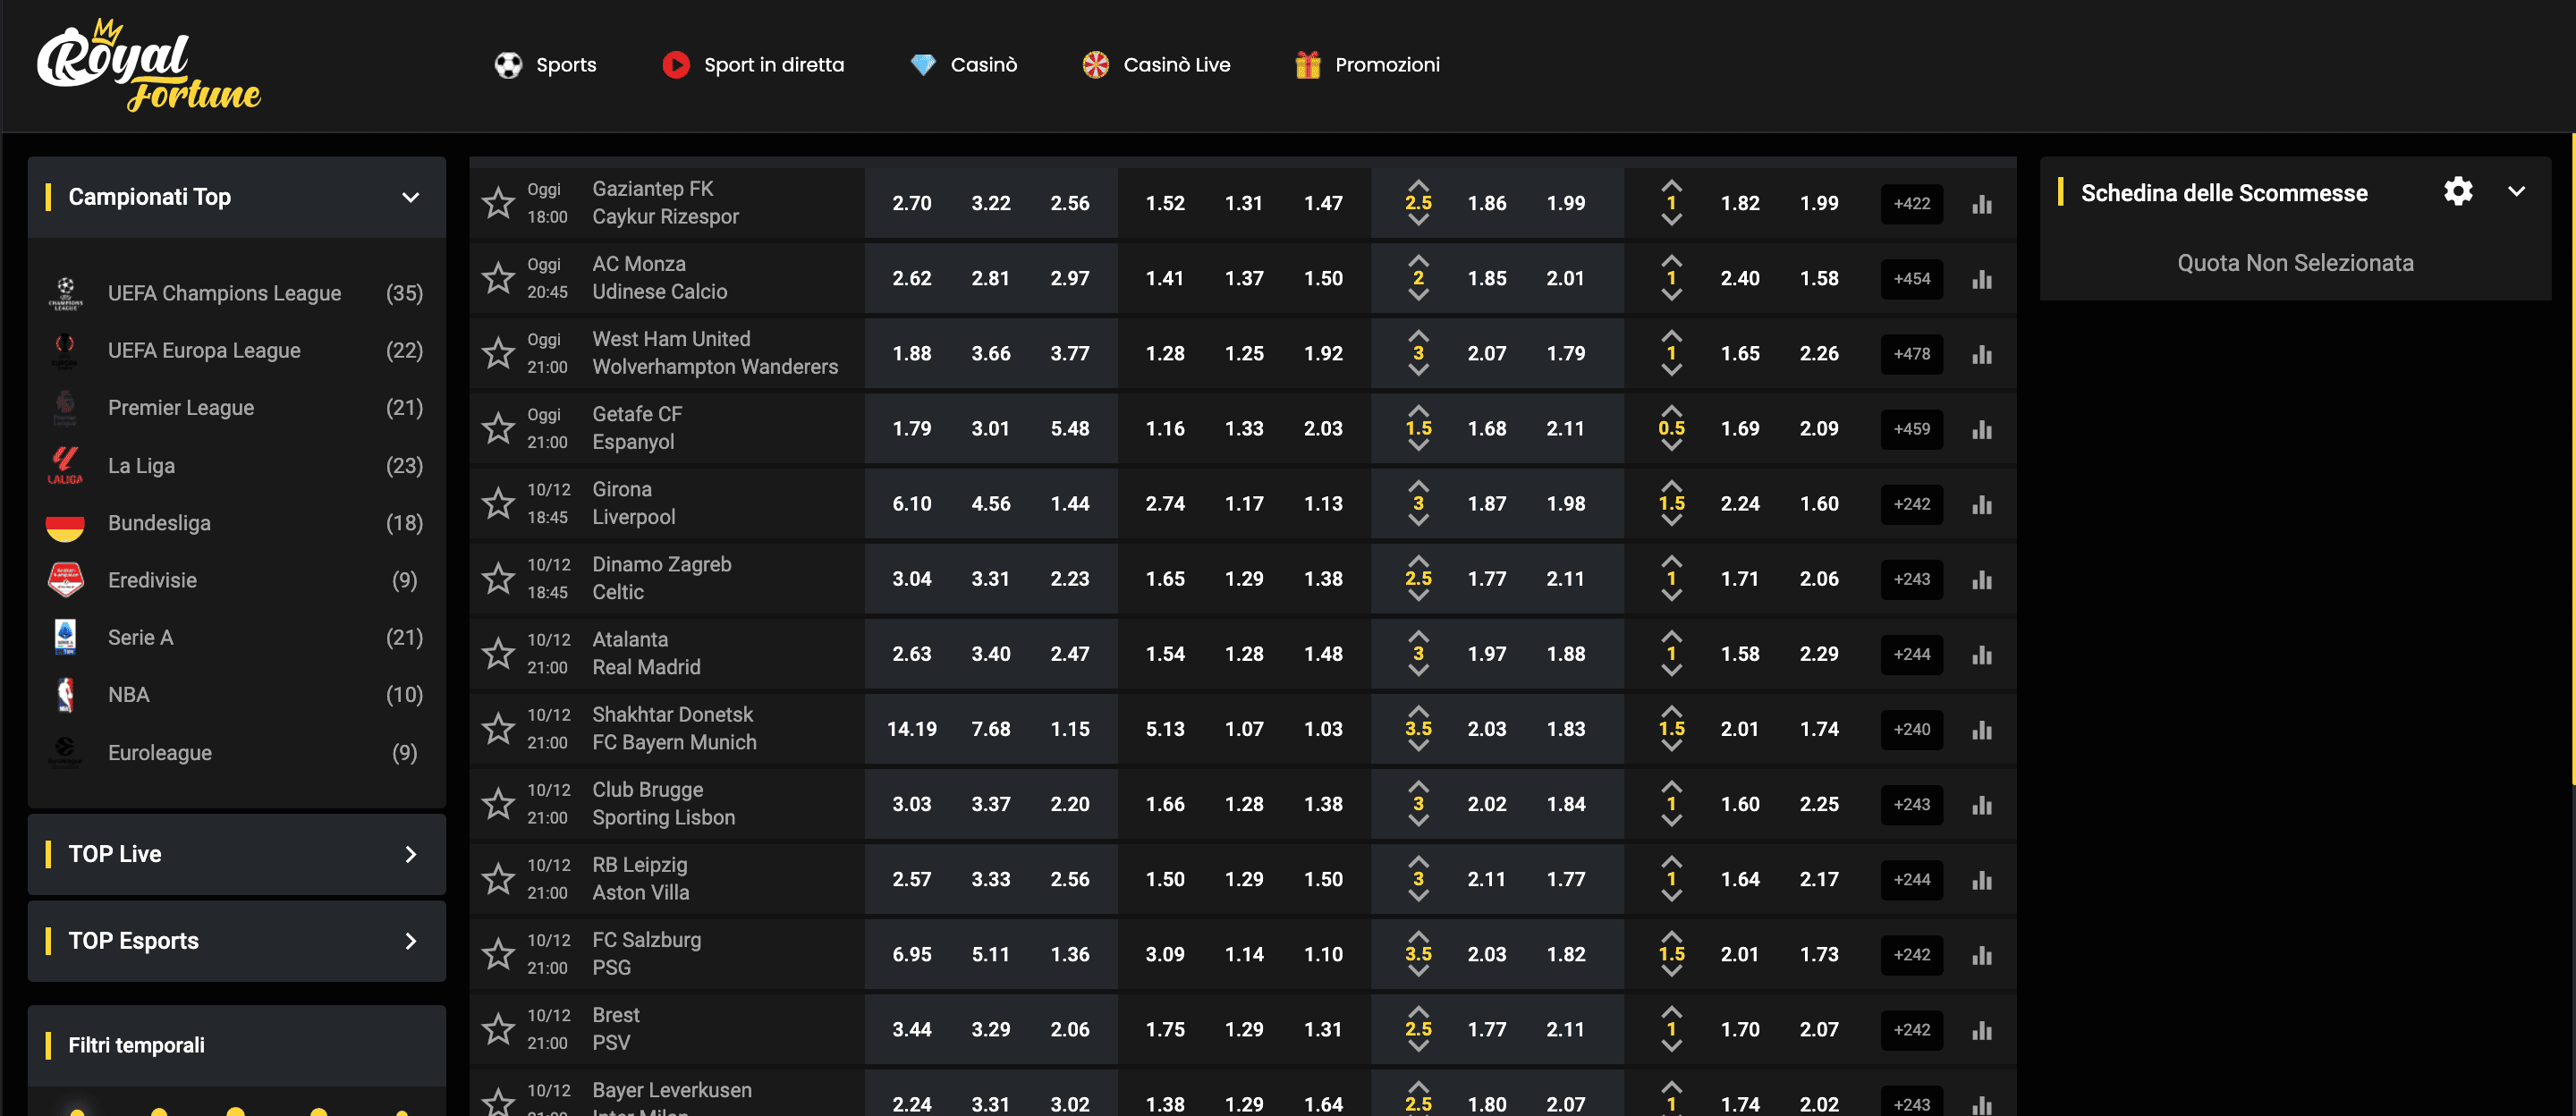Open the Brest vs PSV match
The image size is (2576, 1116).
616,1029
